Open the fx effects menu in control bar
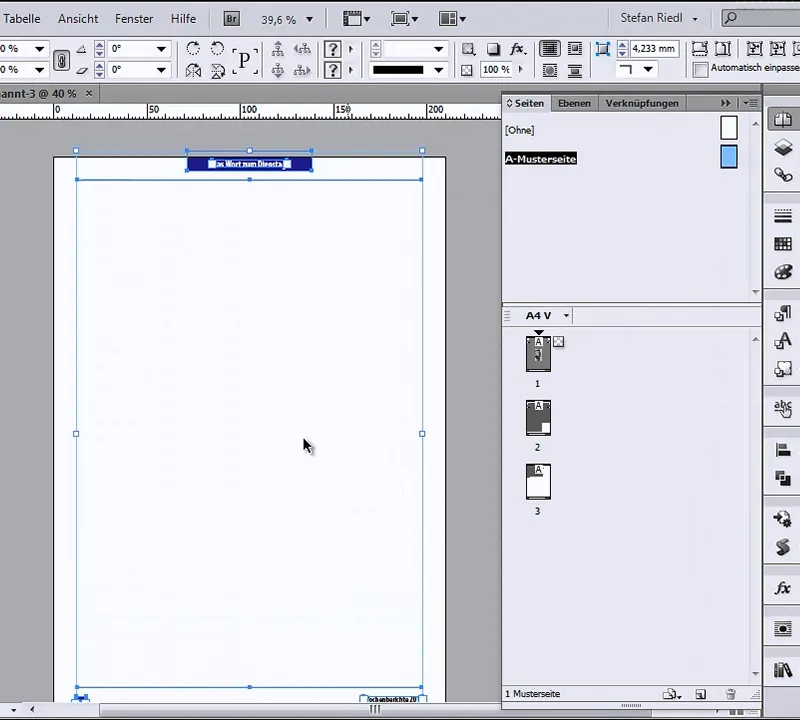The image size is (800, 720). pos(517,48)
